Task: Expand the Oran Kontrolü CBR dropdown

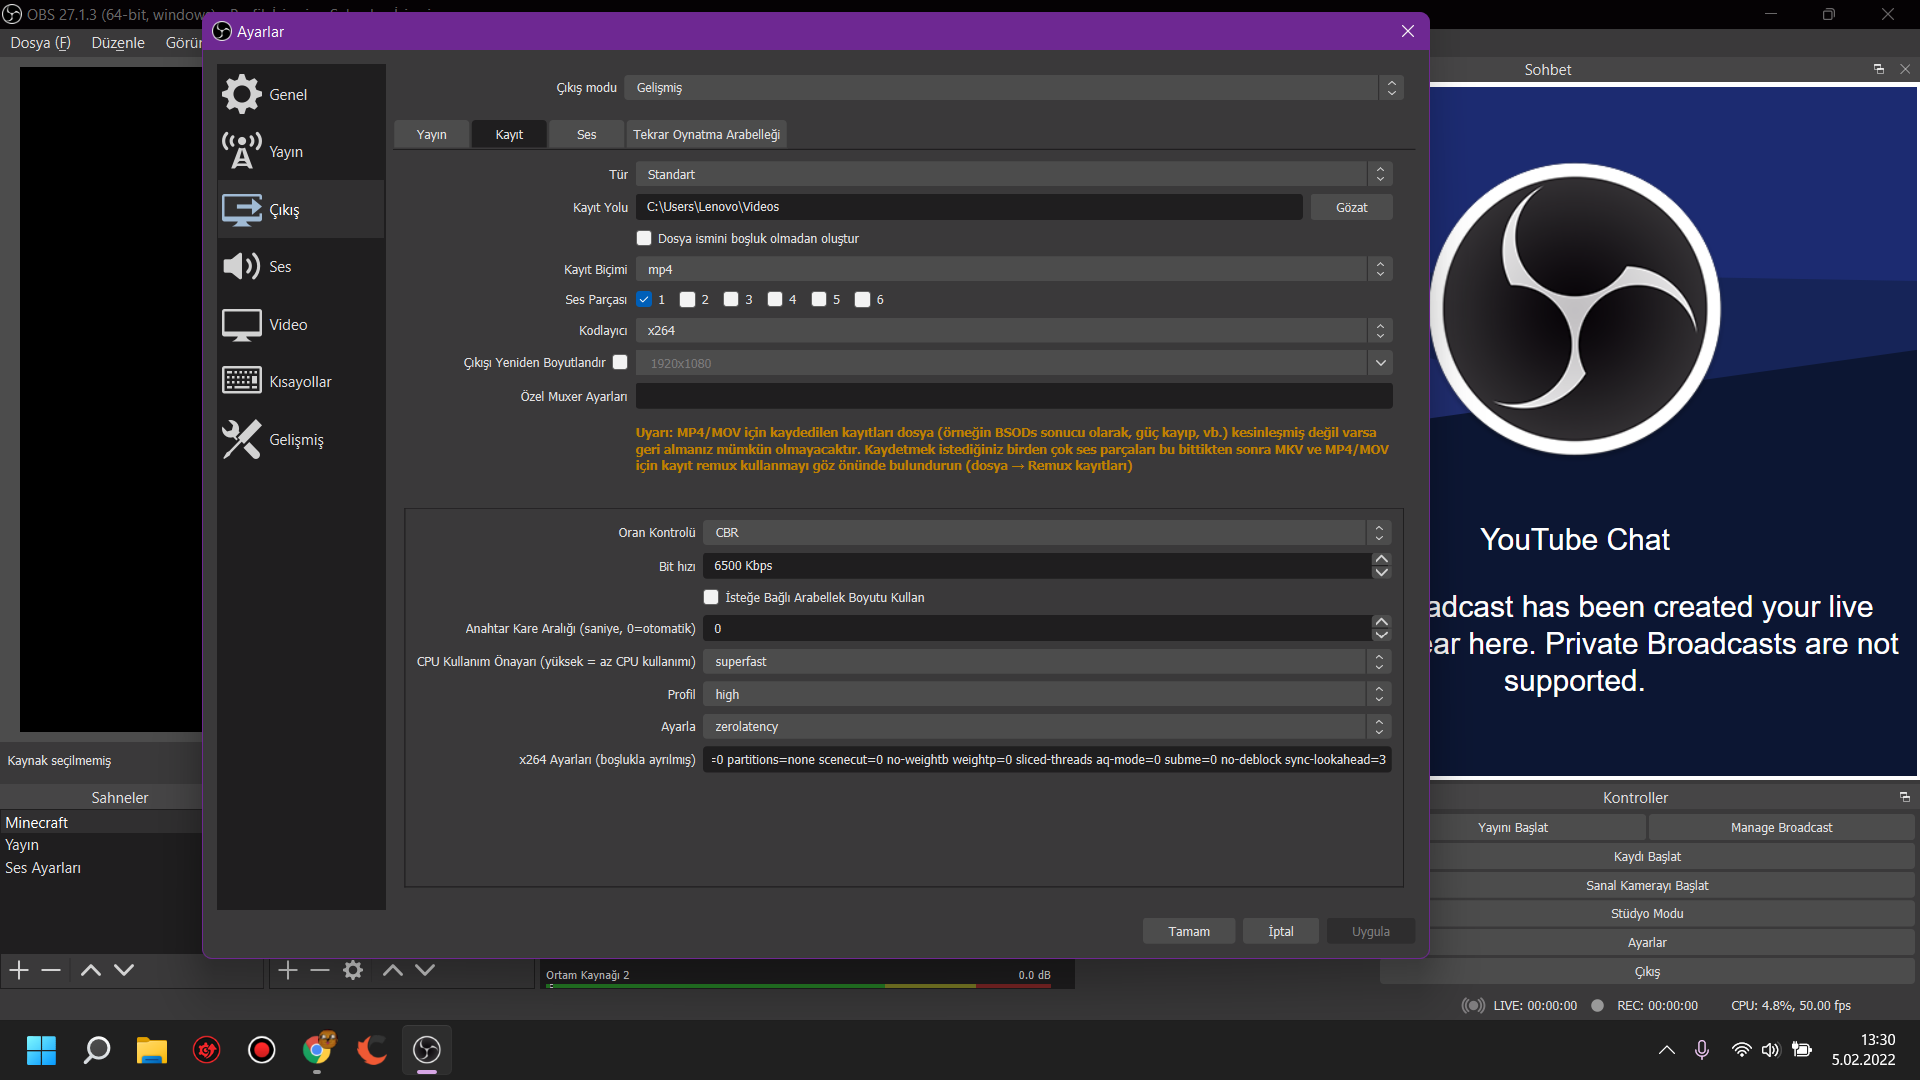Action: coord(1046,532)
